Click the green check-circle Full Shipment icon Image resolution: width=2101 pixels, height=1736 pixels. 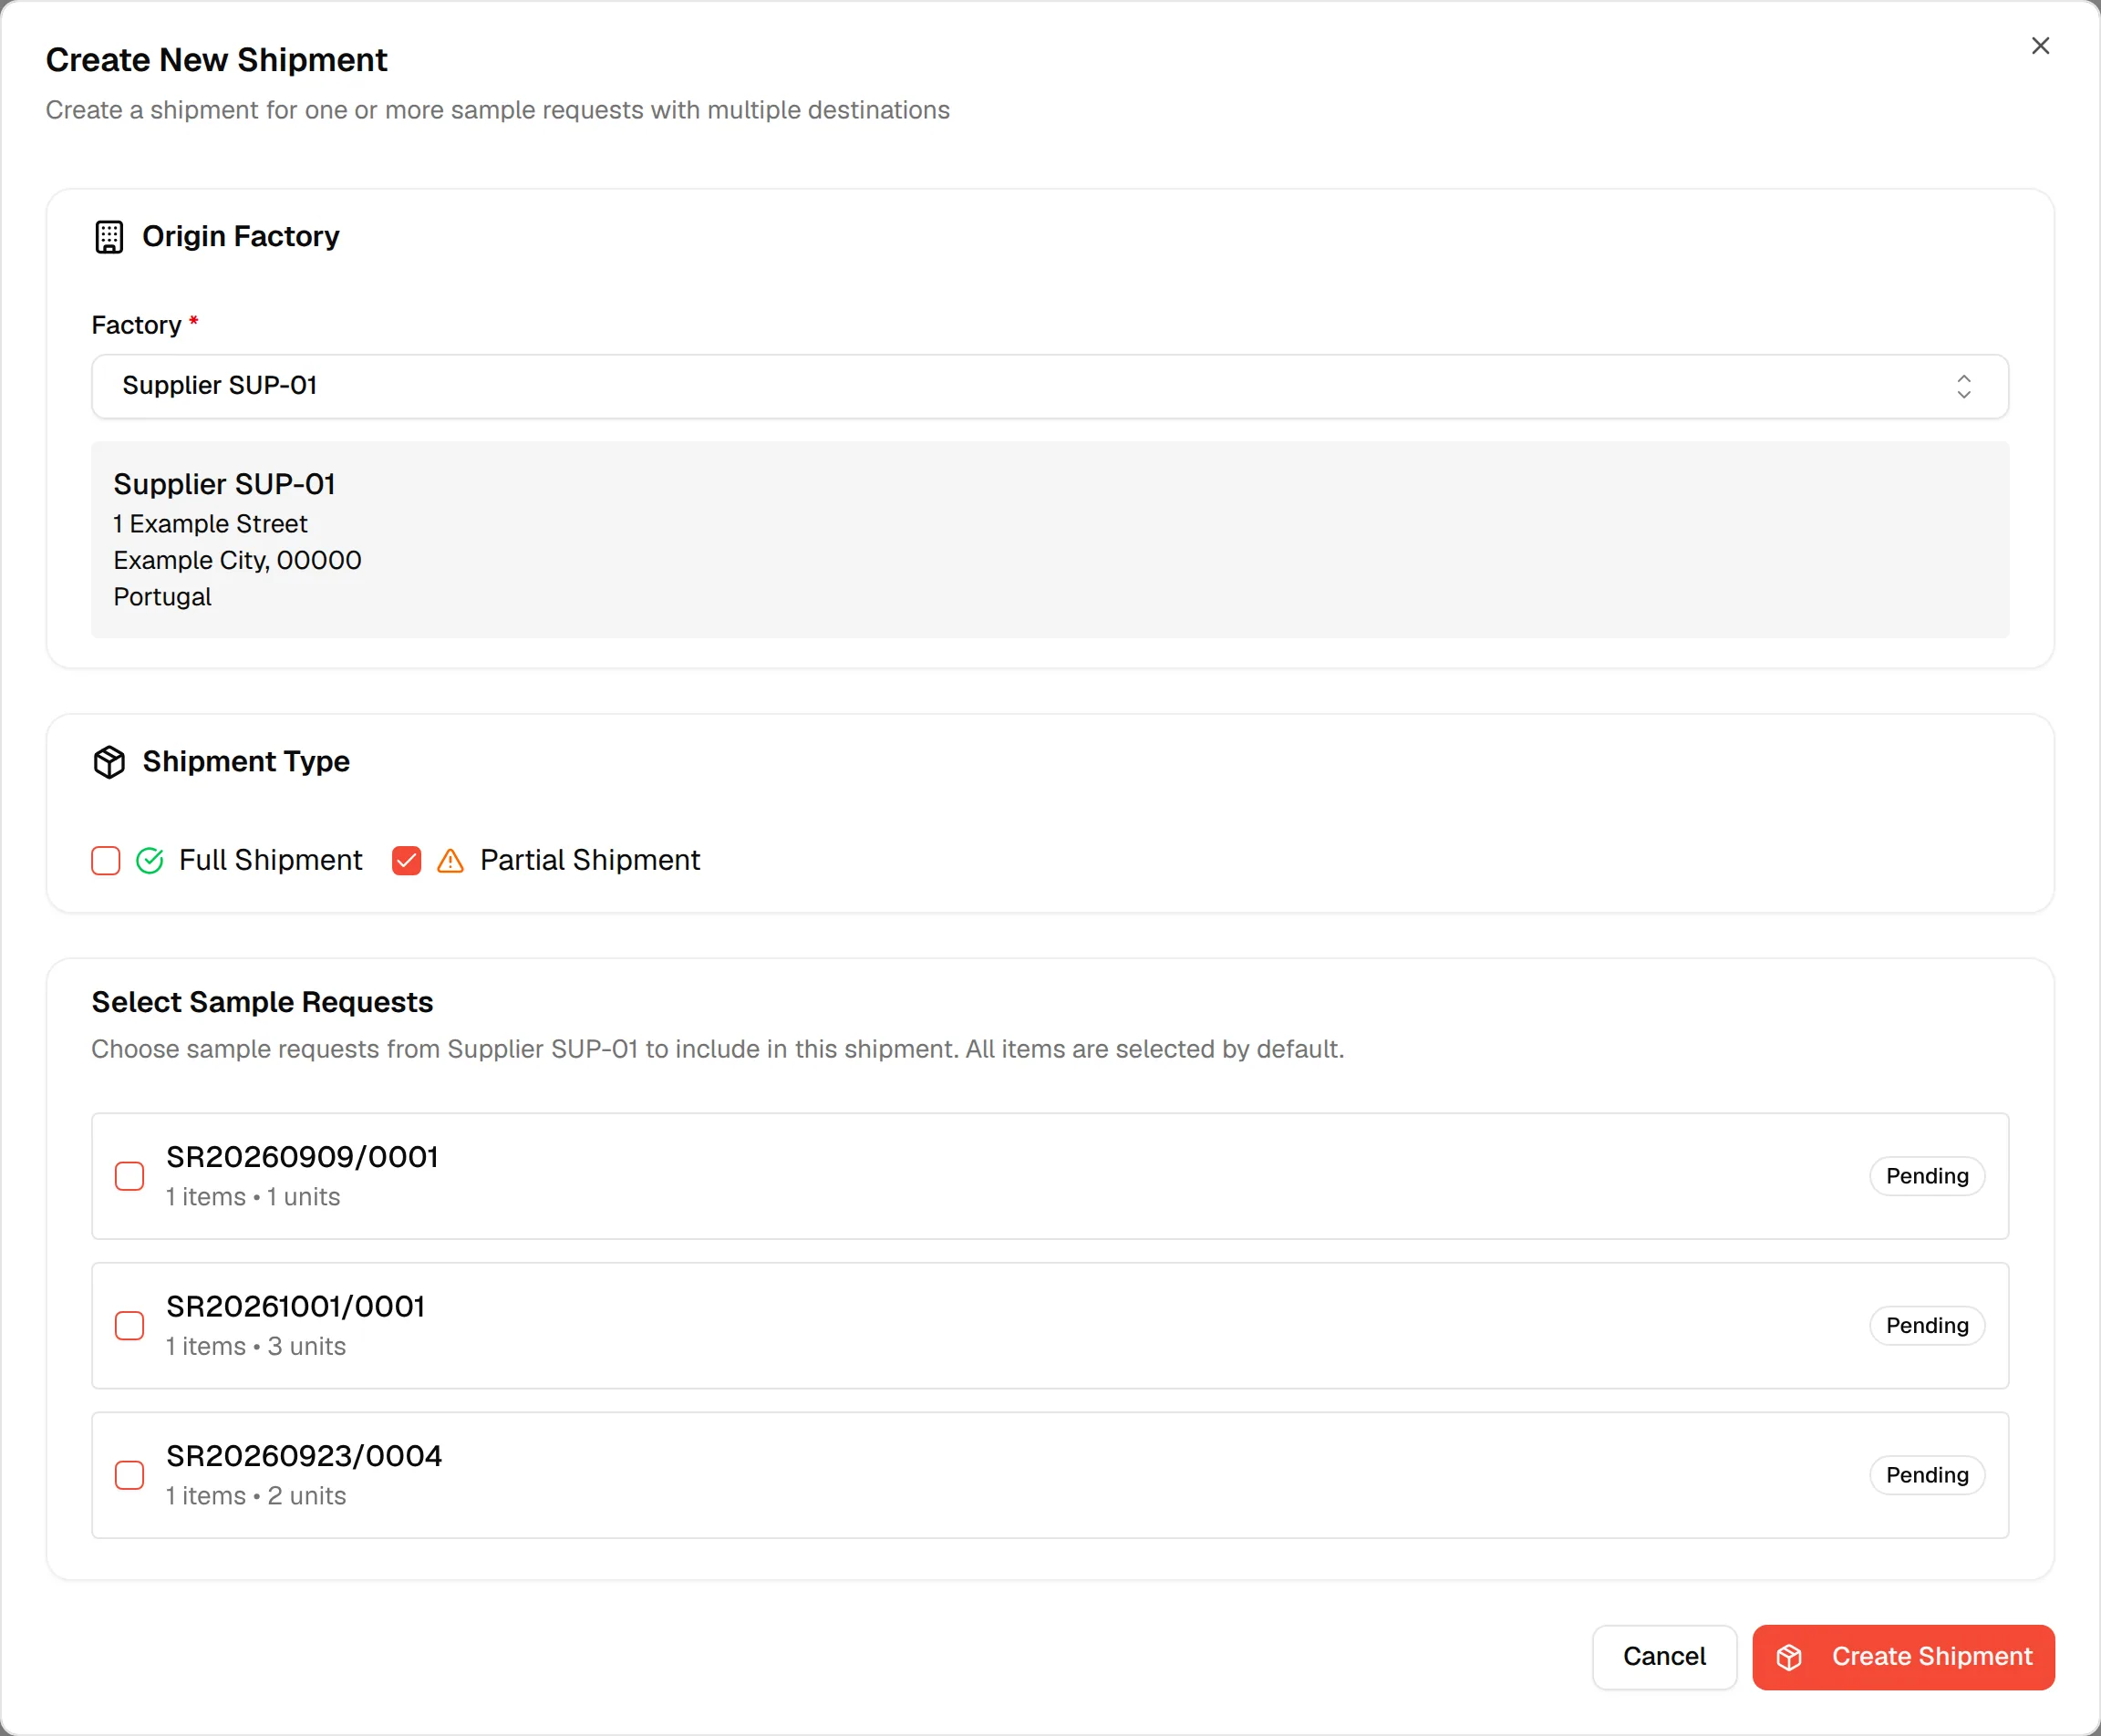[150, 861]
